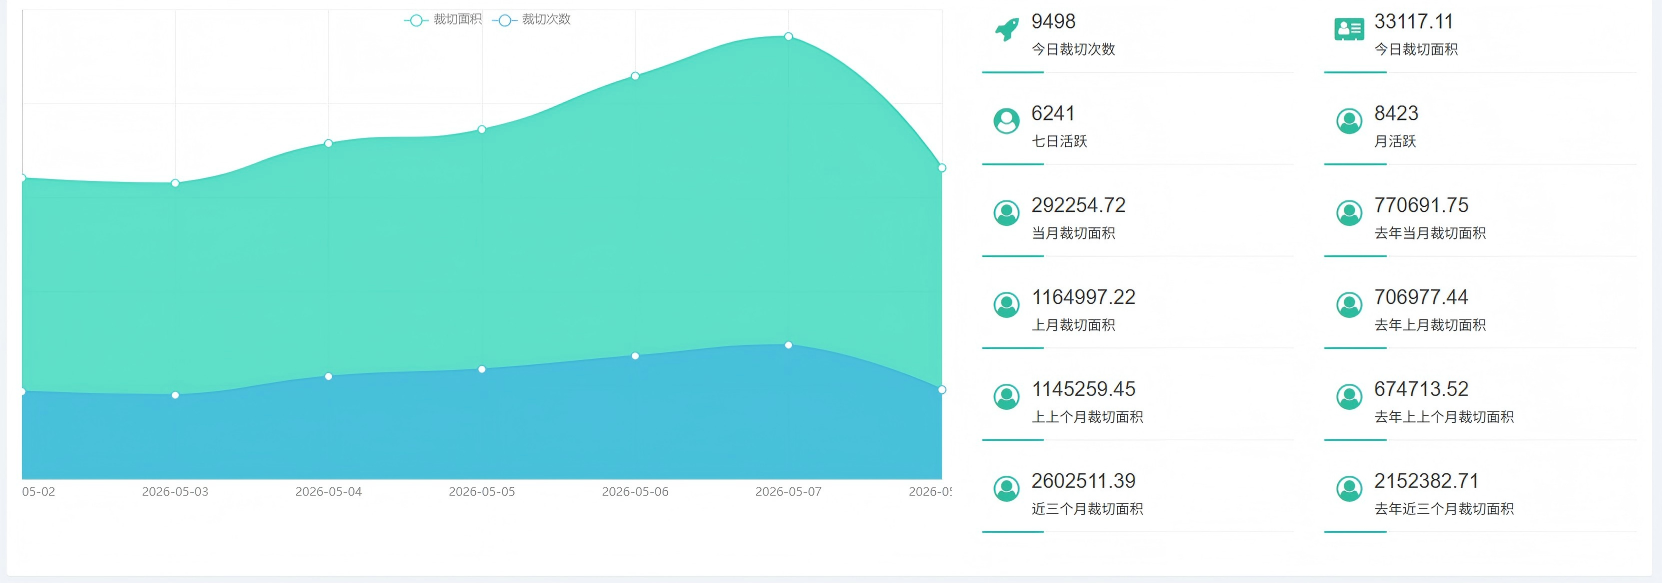The height and width of the screenshot is (583, 1662).
Task: Click the upper series point at 2026-05-07
Action: click(789, 37)
